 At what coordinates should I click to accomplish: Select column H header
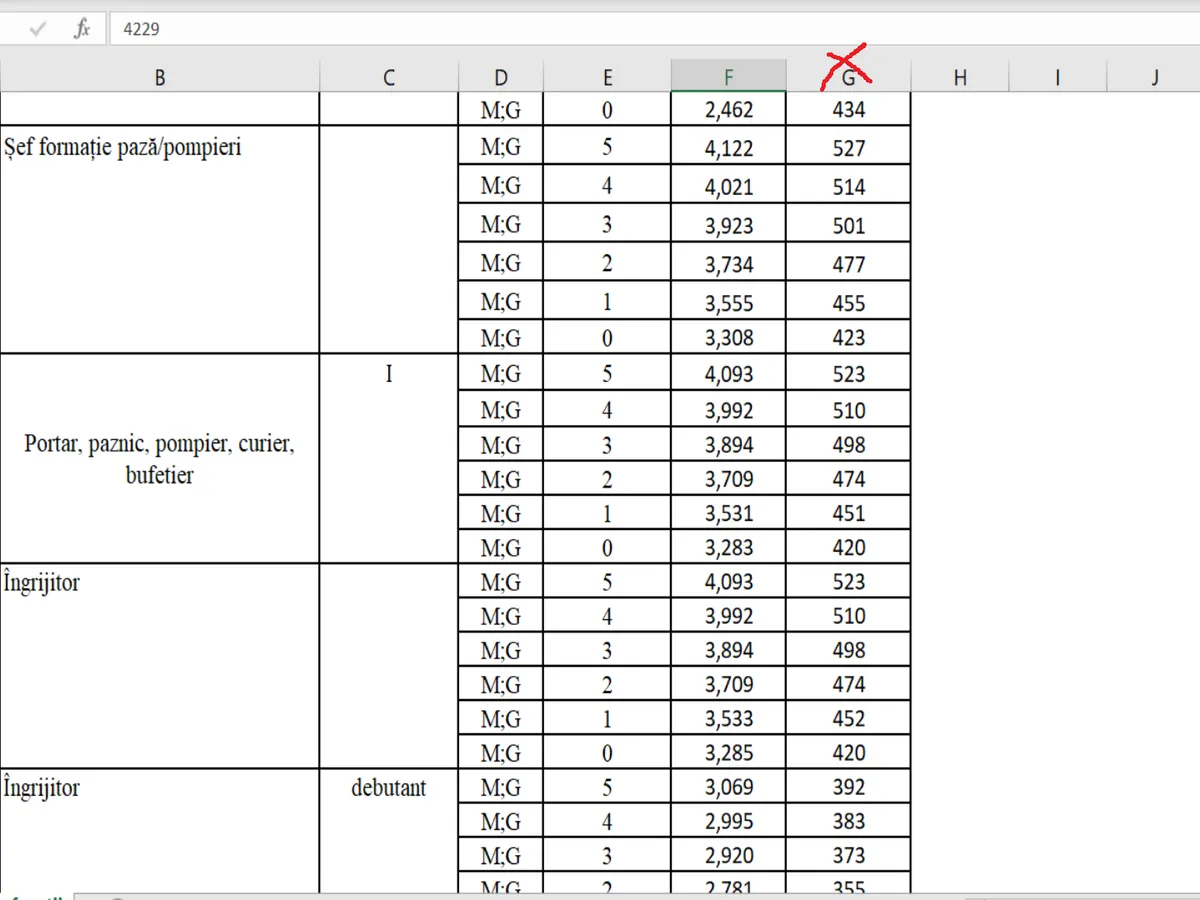click(x=960, y=77)
